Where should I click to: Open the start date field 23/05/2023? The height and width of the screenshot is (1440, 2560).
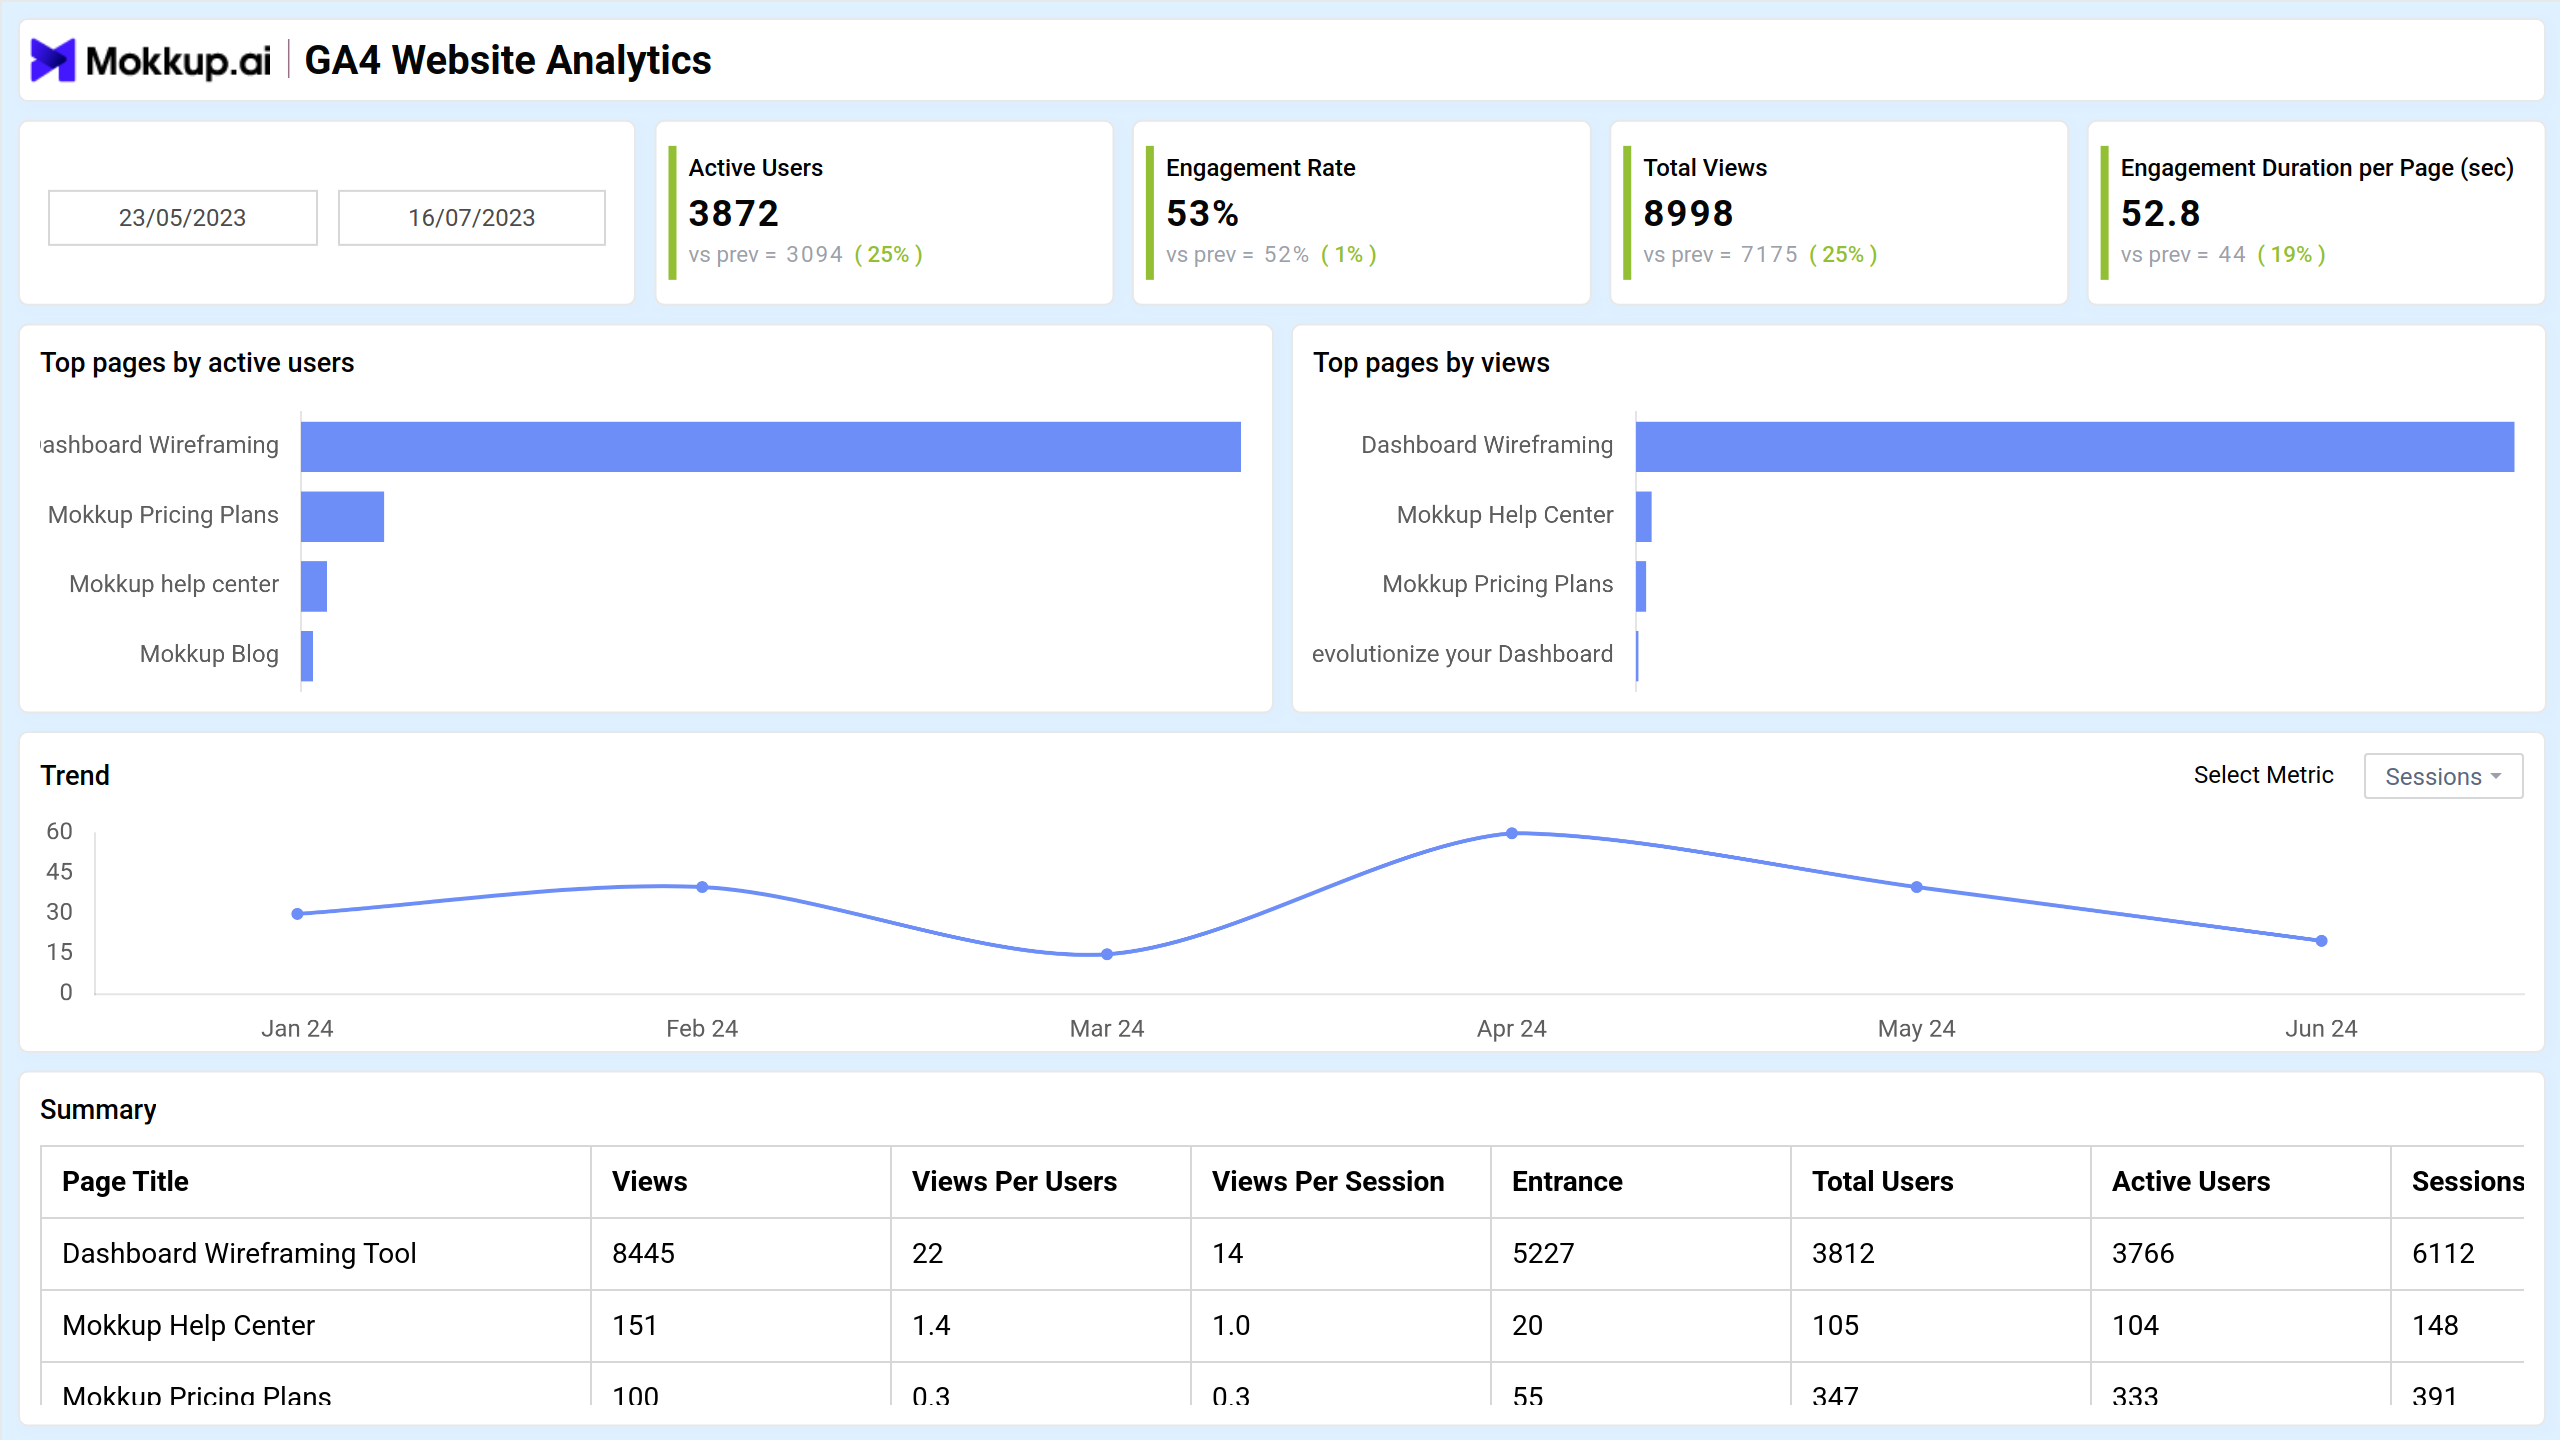[x=183, y=217]
